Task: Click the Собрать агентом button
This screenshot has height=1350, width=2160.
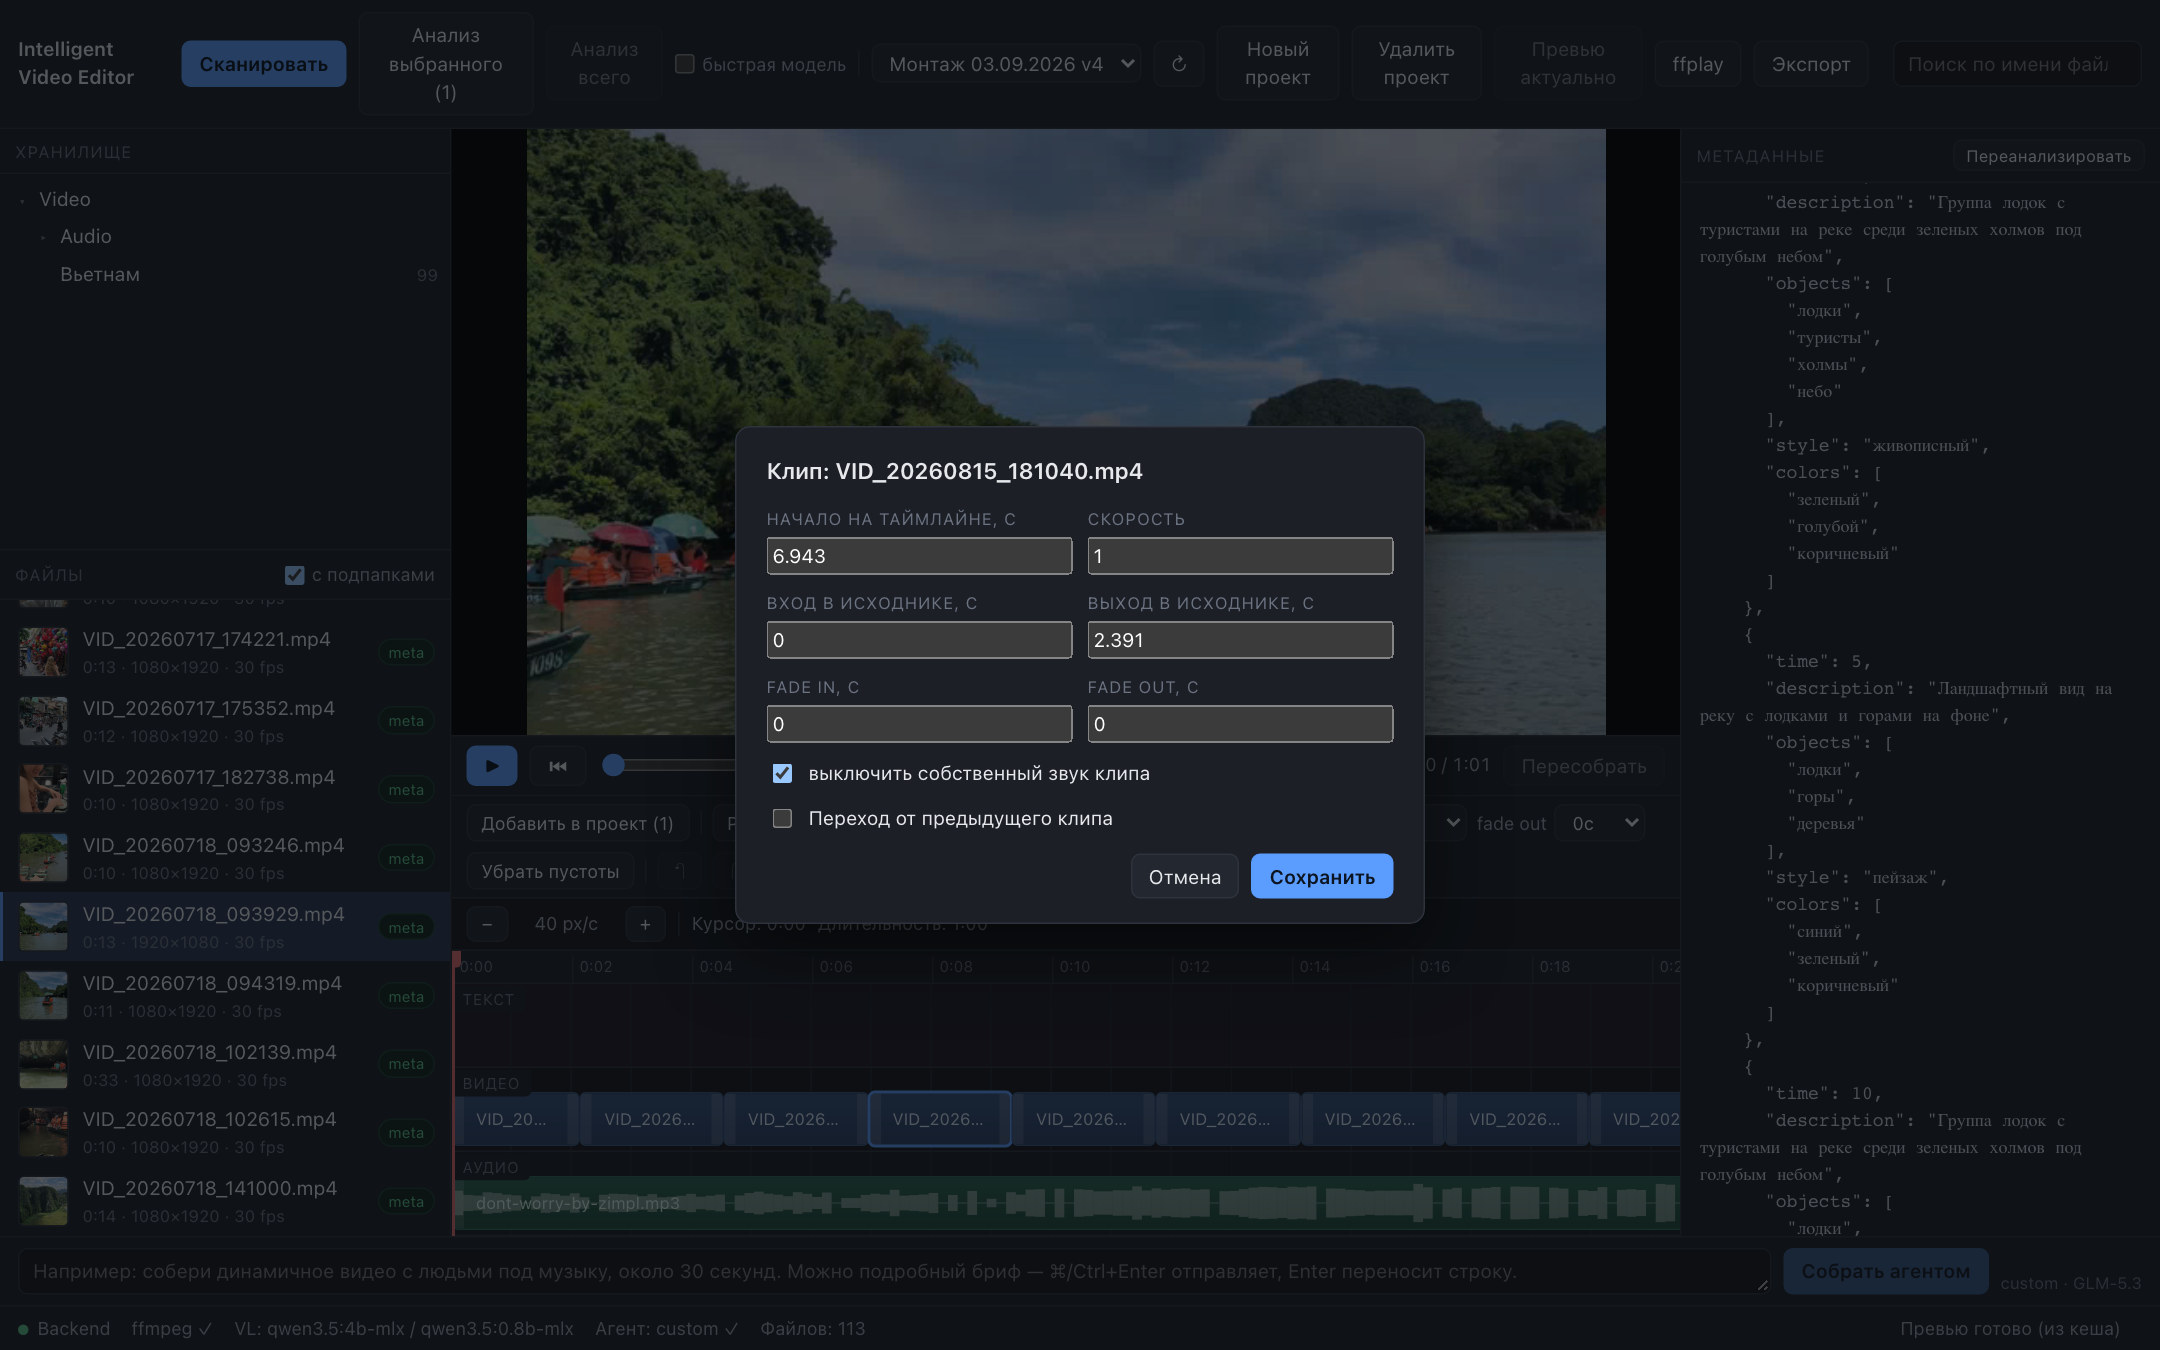Action: point(1885,1271)
